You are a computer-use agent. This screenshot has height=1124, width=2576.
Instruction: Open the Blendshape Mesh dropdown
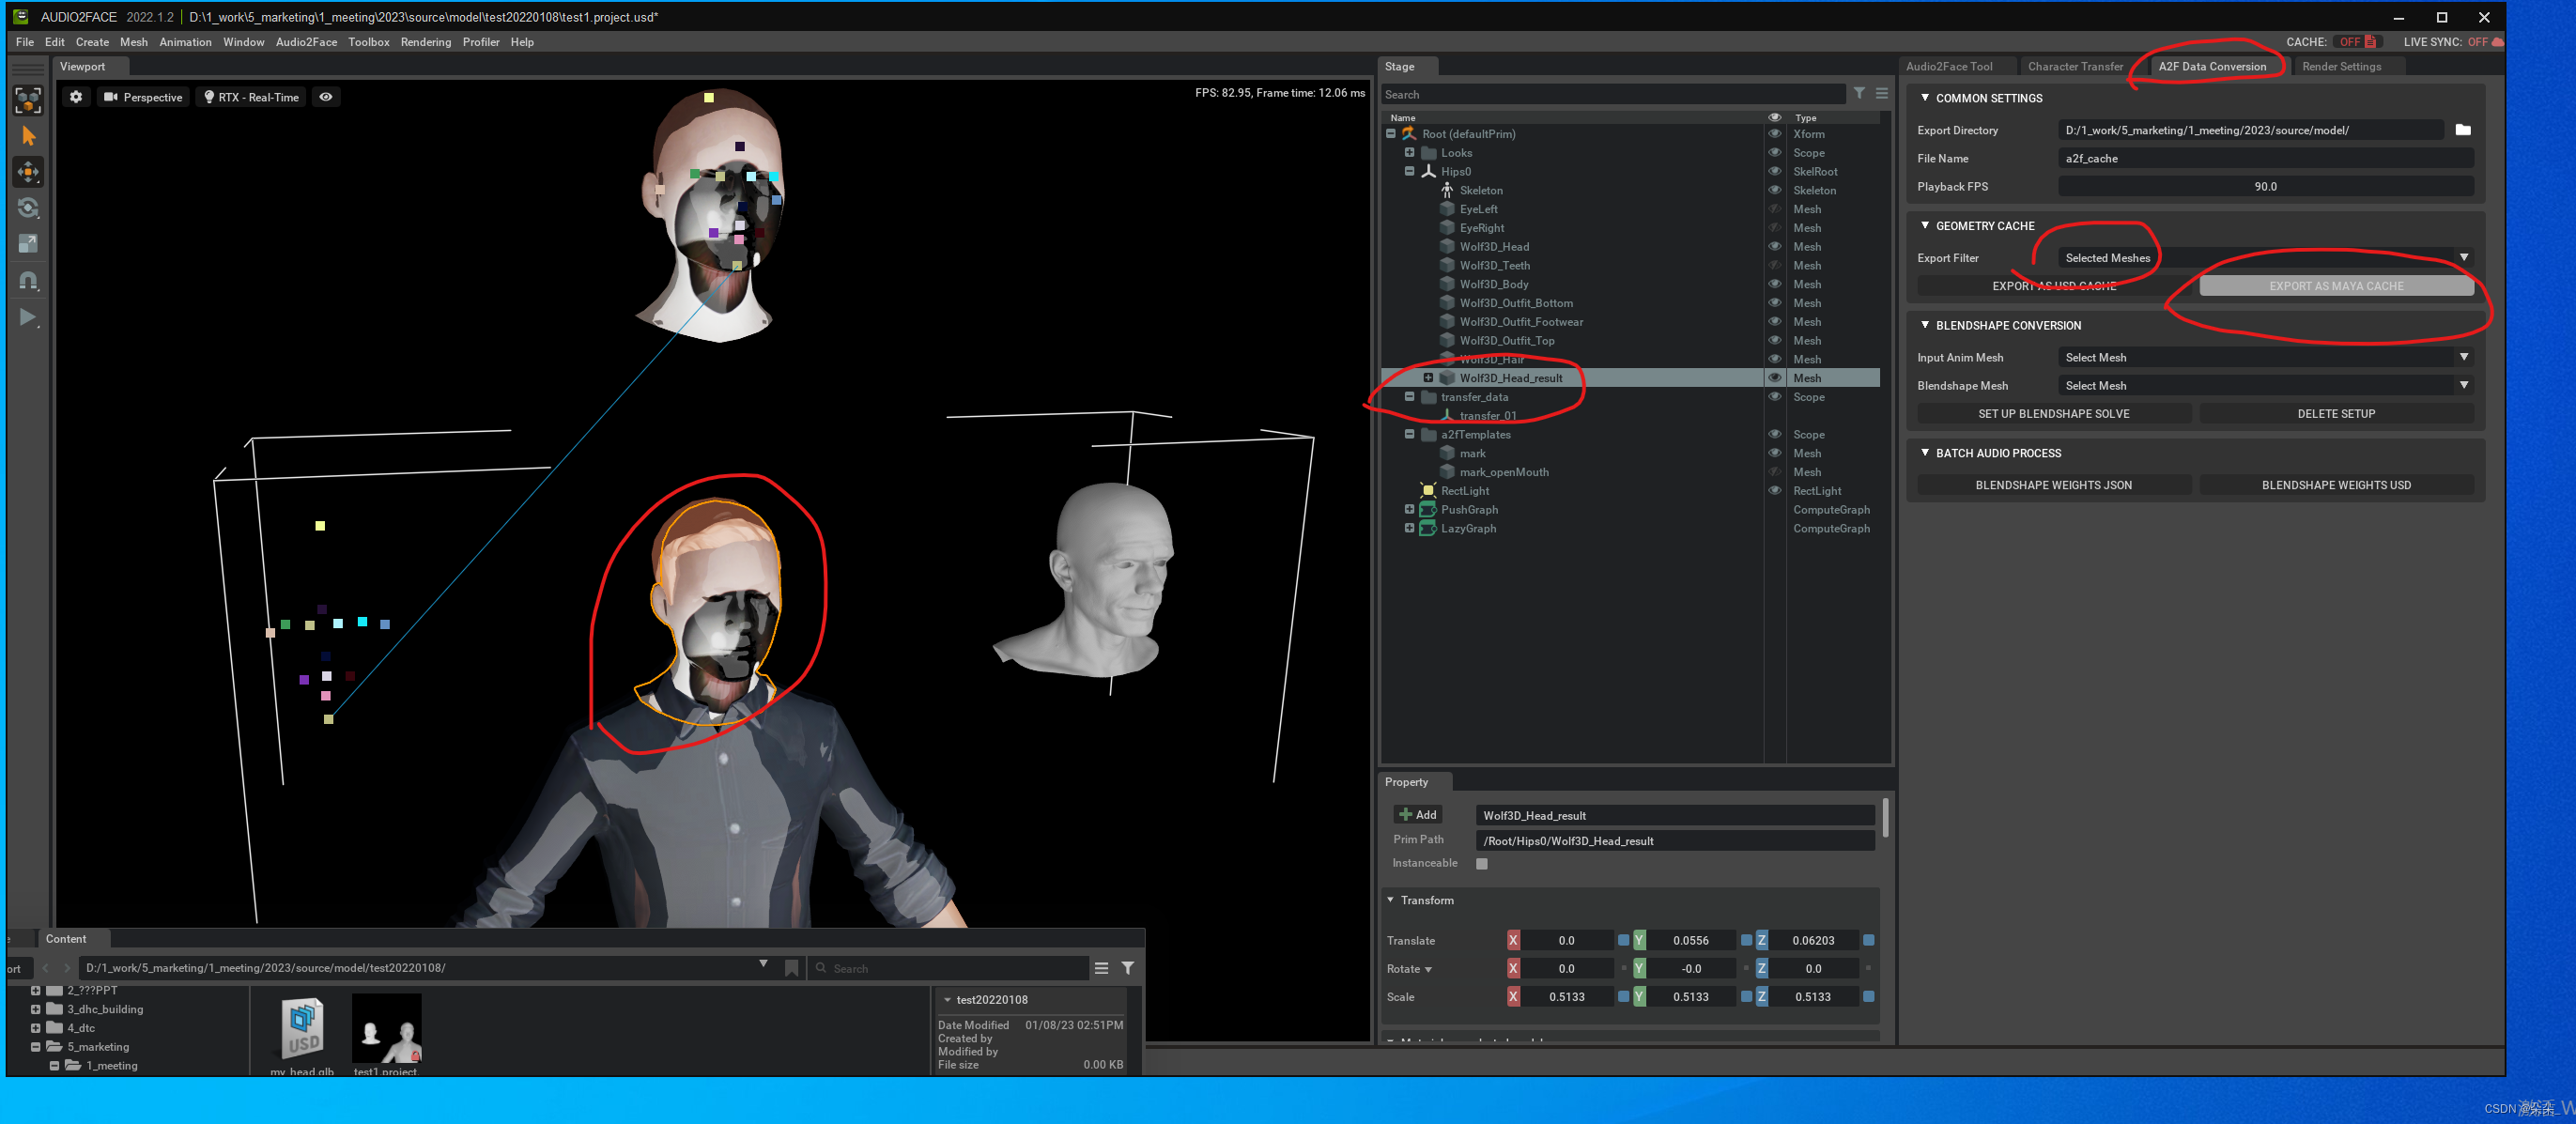tap(2265, 386)
